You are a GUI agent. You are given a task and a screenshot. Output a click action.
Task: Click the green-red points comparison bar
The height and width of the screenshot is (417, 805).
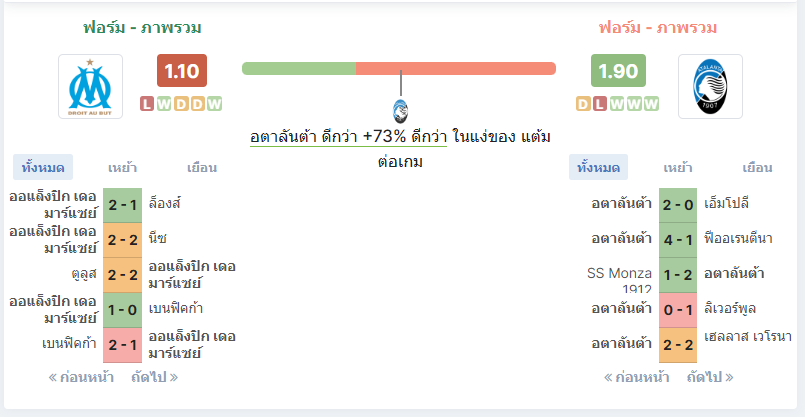click(x=399, y=69)
